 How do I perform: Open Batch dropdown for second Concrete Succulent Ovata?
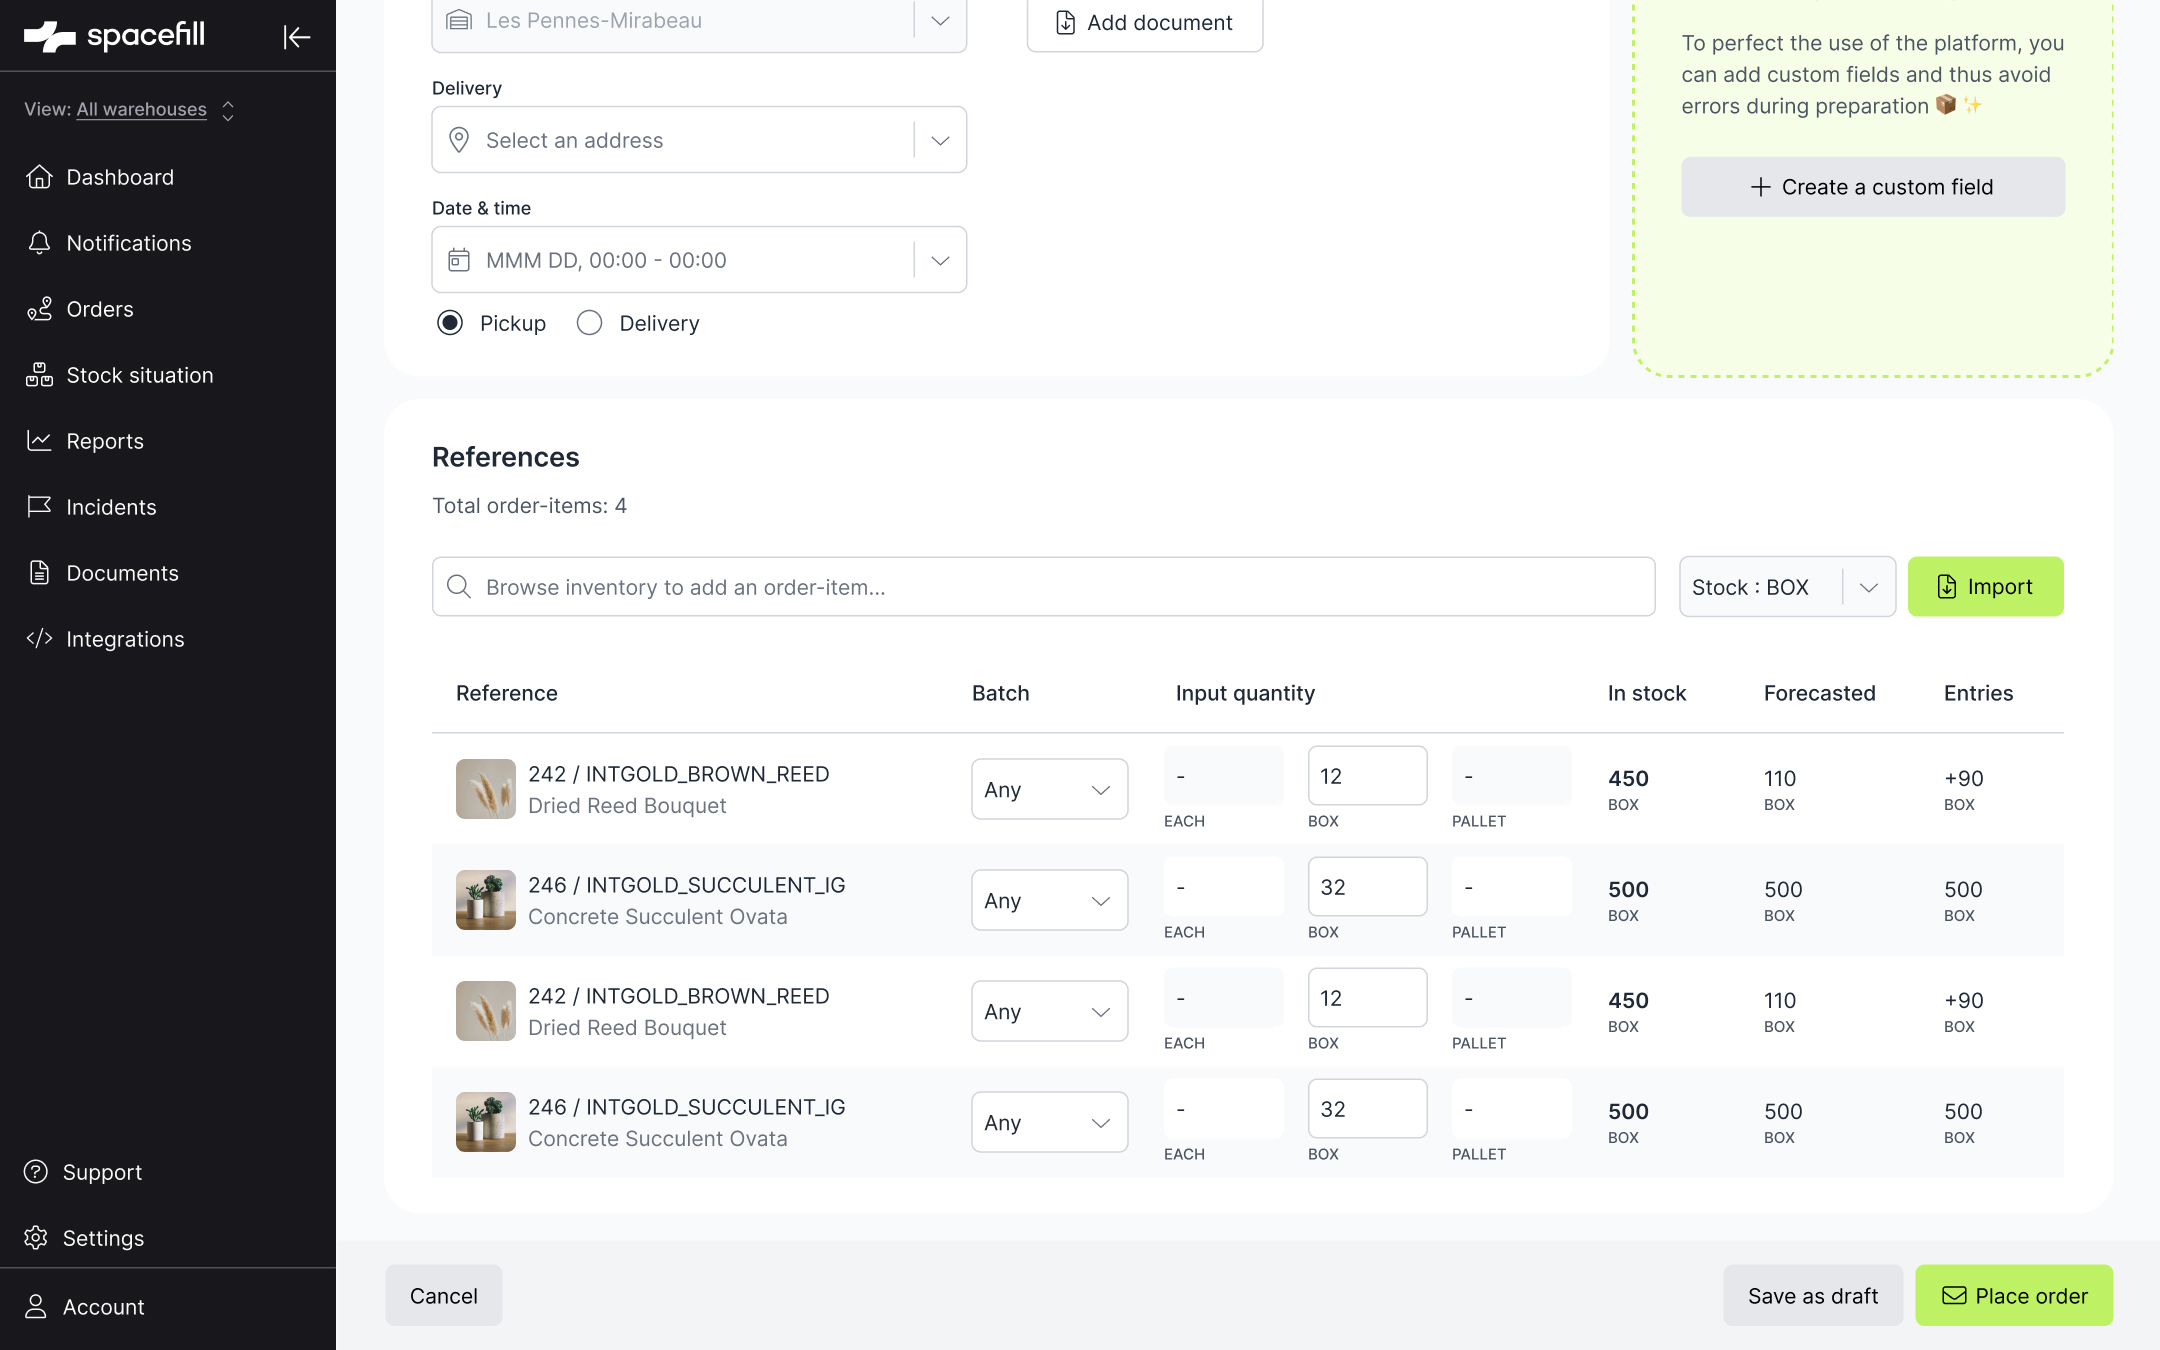1050,1123
